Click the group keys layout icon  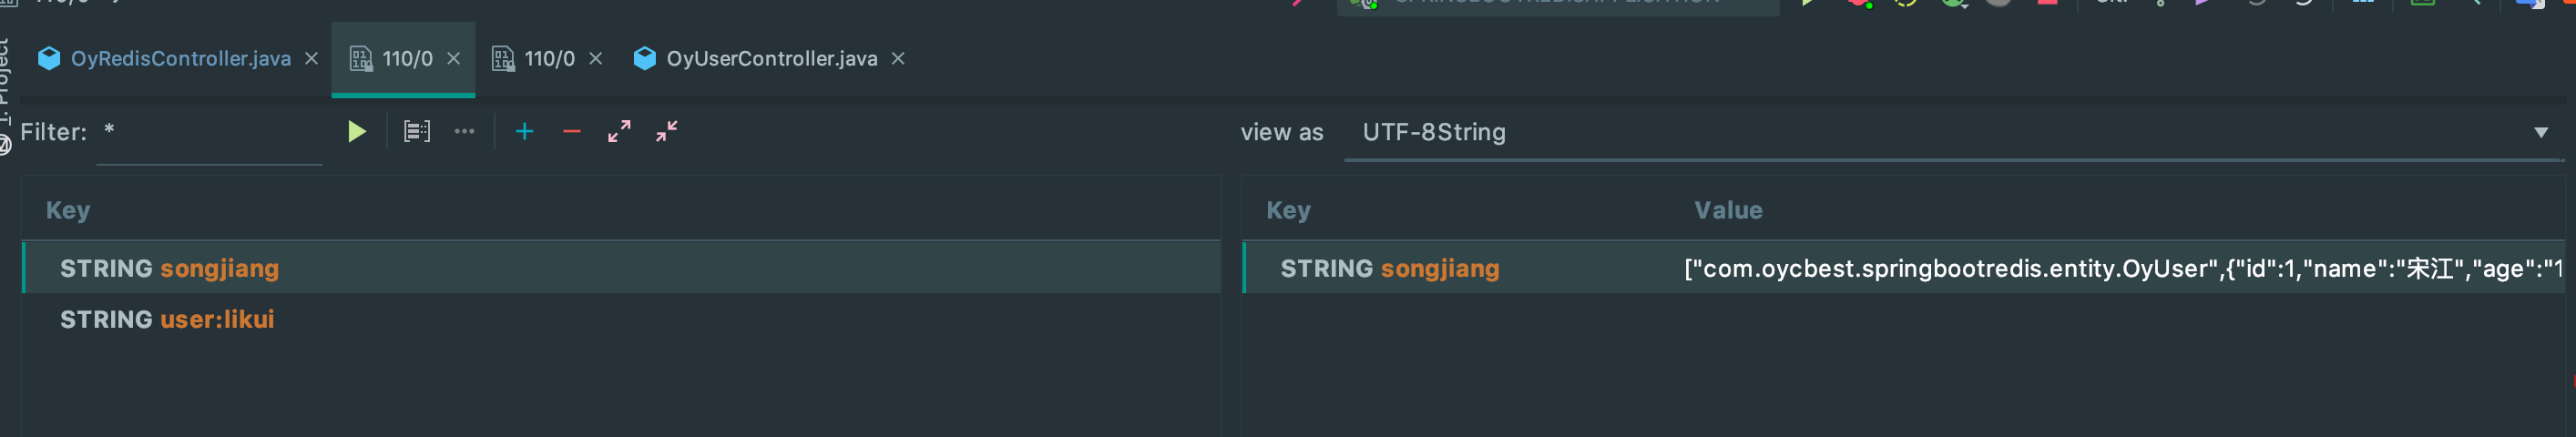tap(417, 132)
